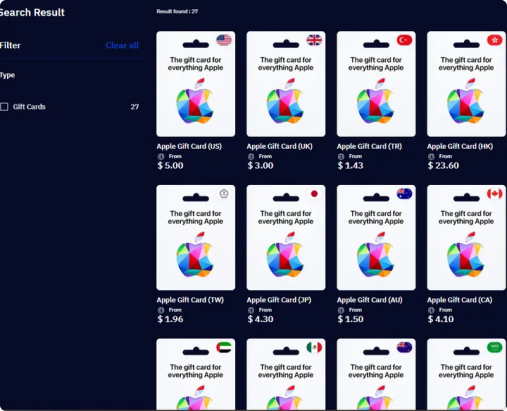
Task: Click the United Kingdom flag icon
Action: 314,40
